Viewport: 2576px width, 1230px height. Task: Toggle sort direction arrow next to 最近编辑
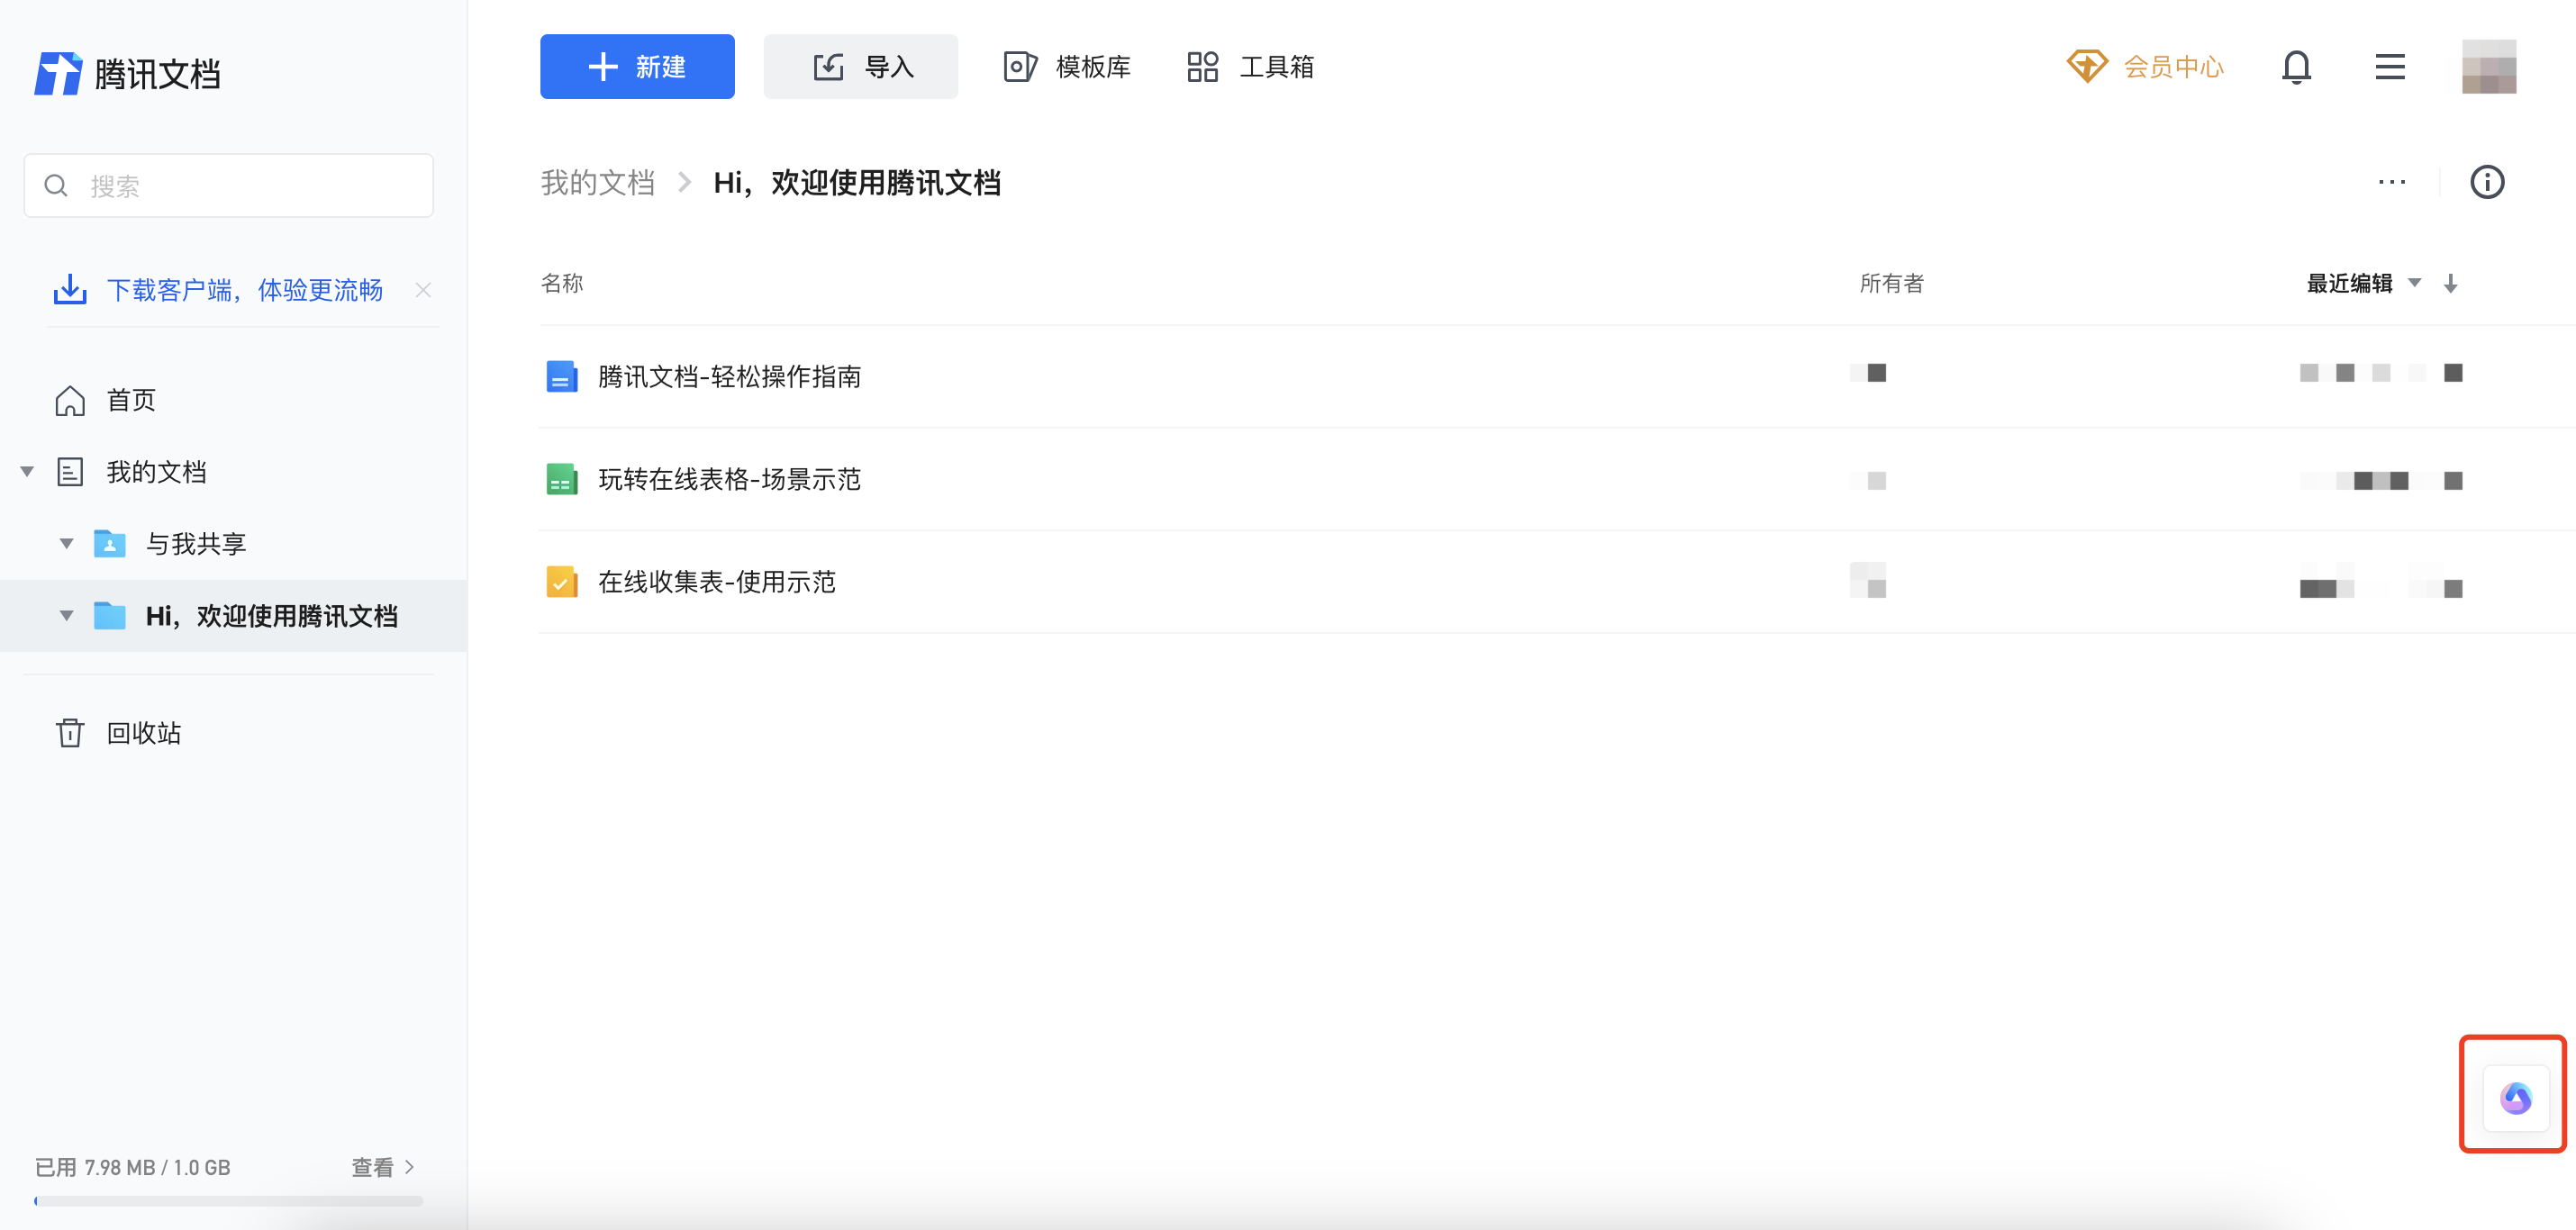point(2450,284)
